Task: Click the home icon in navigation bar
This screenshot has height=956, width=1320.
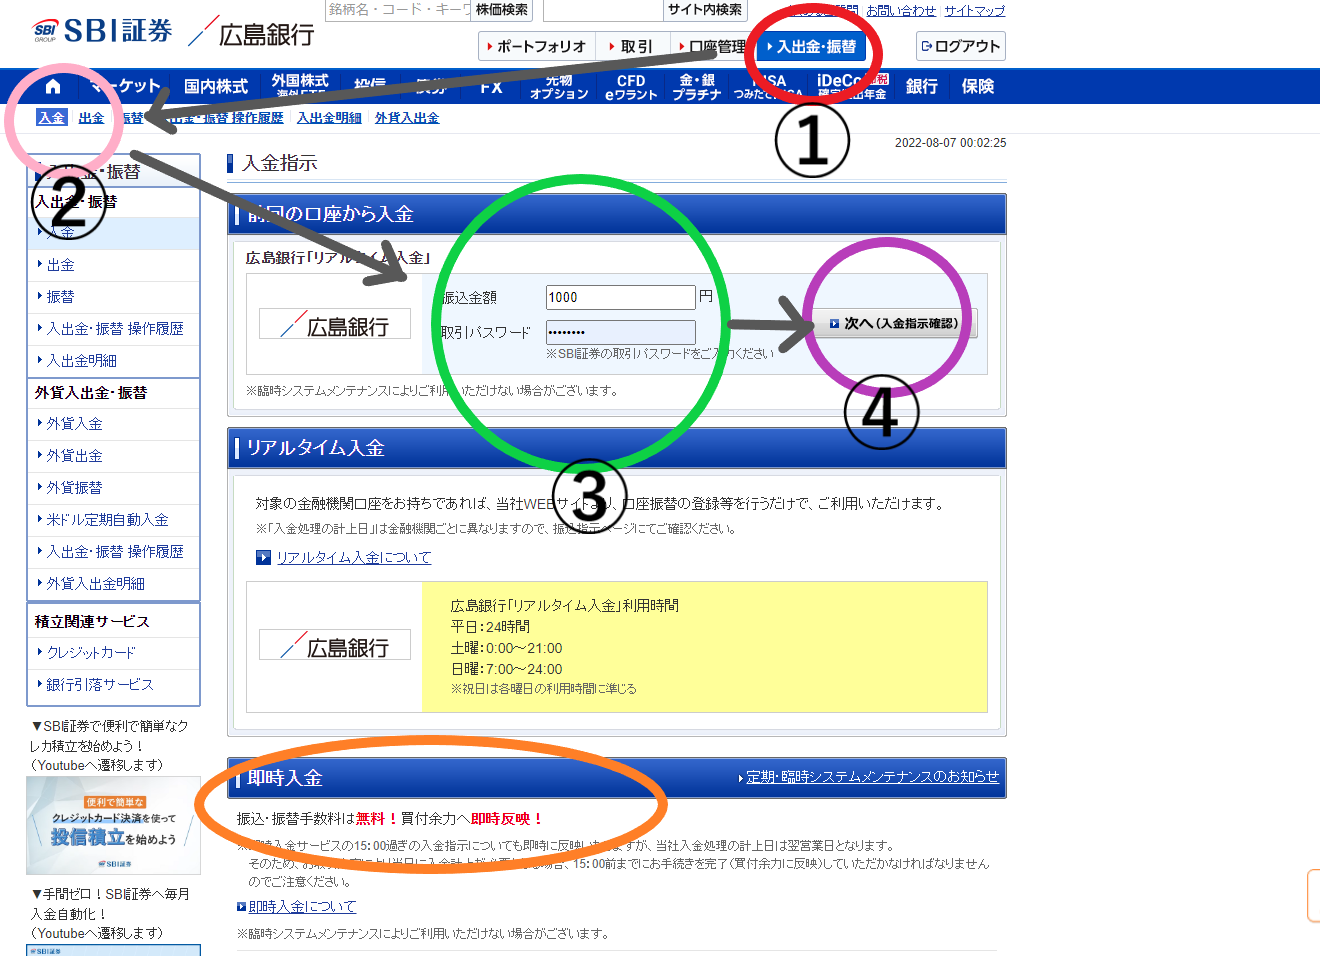Action: (x=53, y=86)
